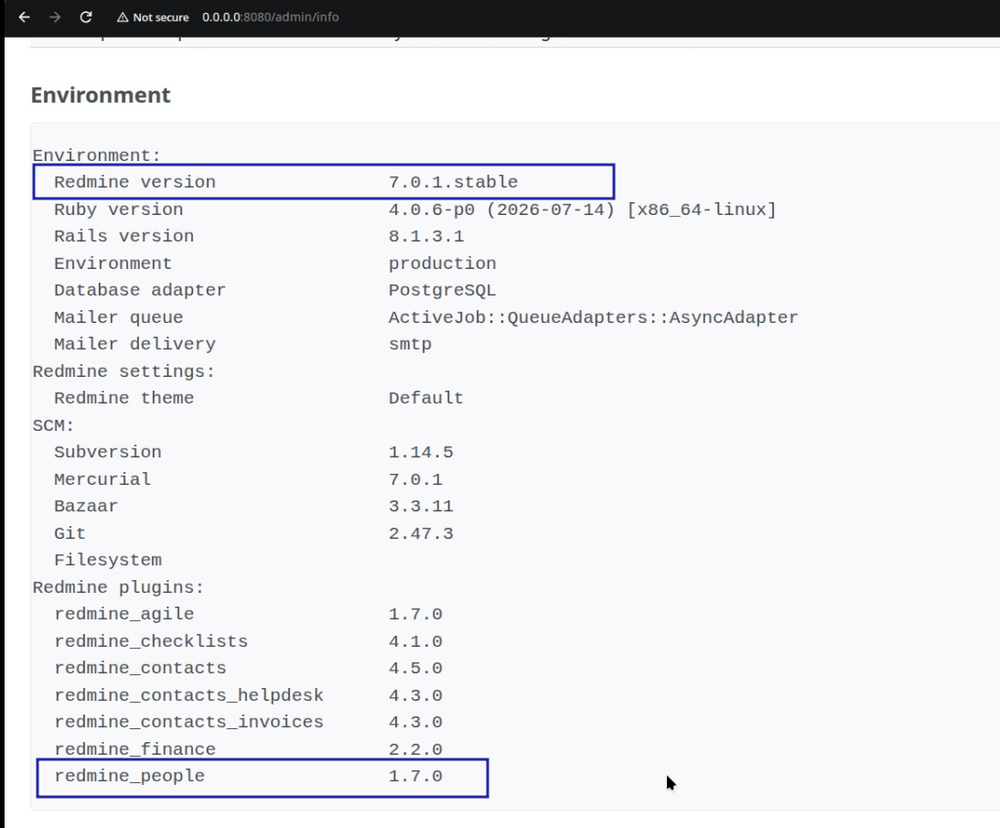Click the PostgreSQL adapter value
The height and width of the screenshot is (828, 1000).
[x=442, y=291]
